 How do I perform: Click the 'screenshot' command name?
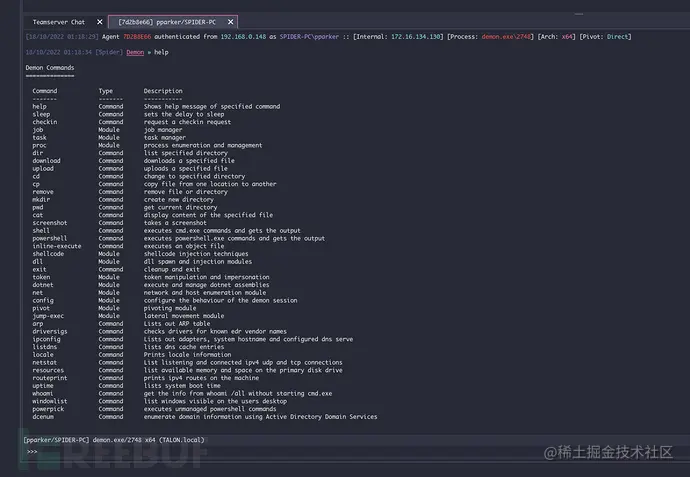50,223
